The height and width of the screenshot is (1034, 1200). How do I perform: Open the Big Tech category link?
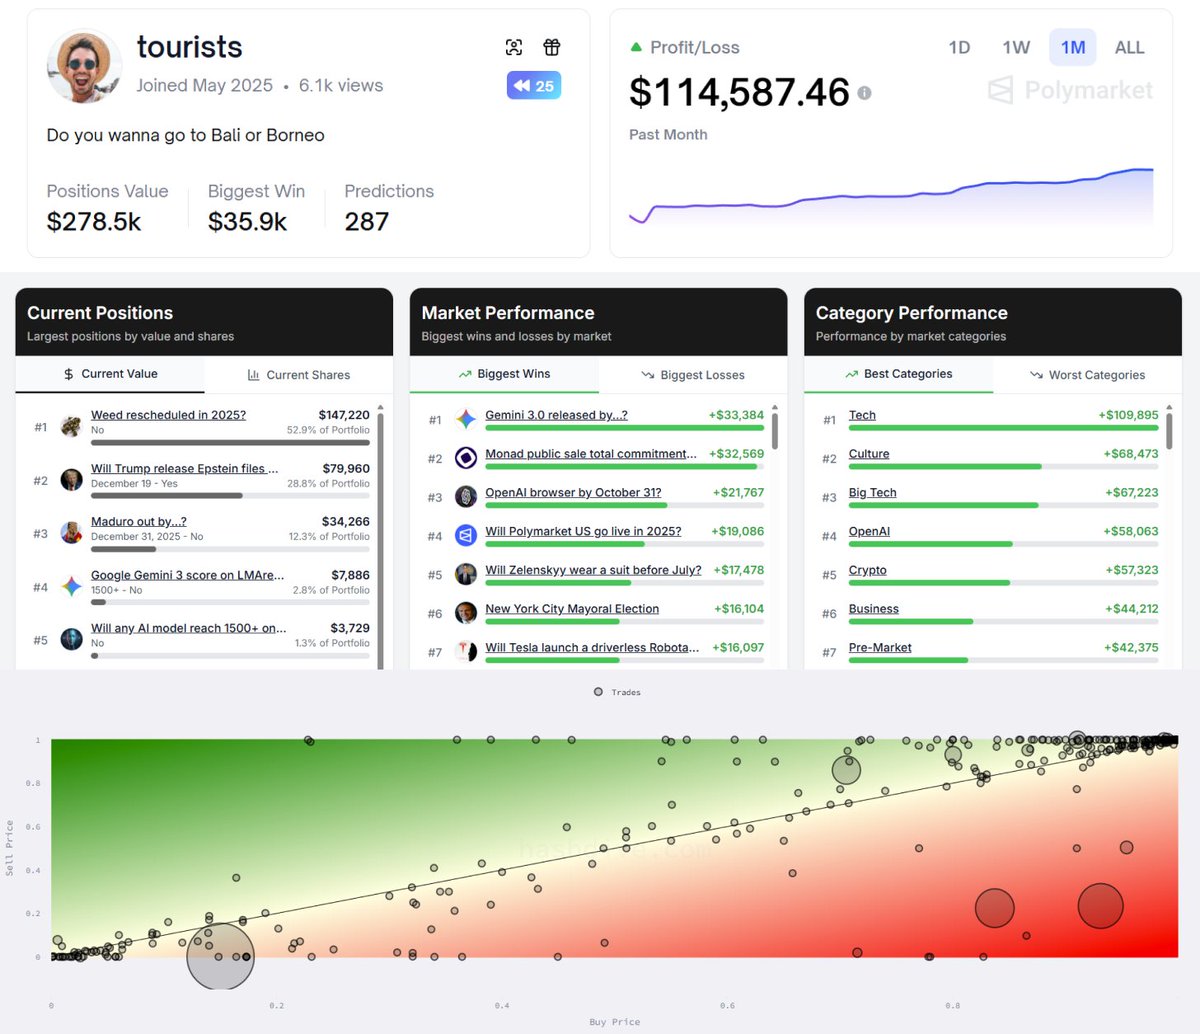point(873,493)
